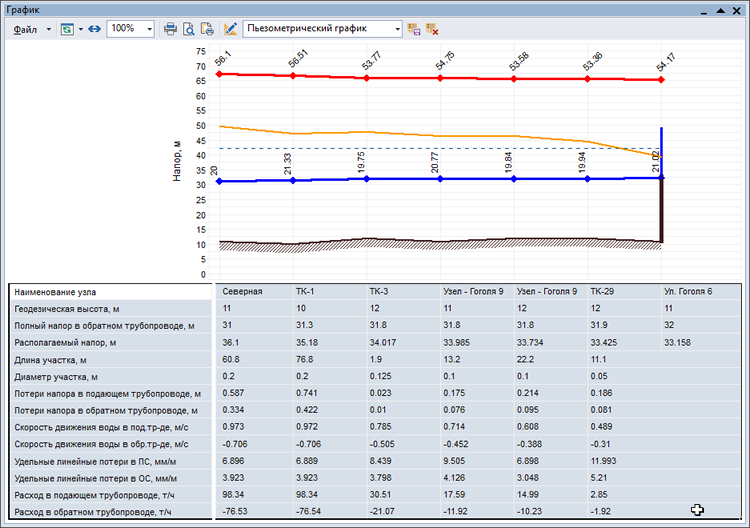This screenshot has width=750, height=528.
Task: Open the zoom percentage dropdown arrow
Action: click(x=149, y=29)
